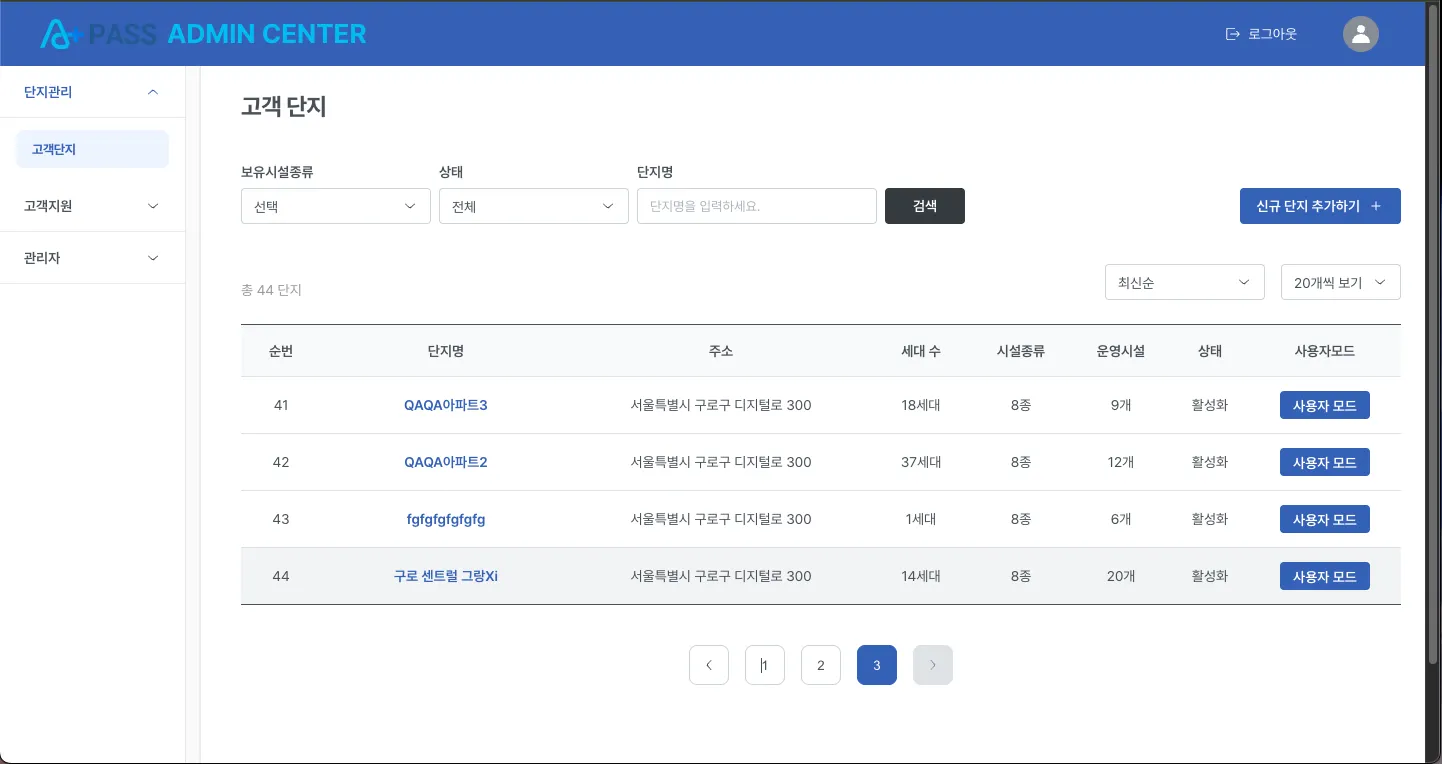Collapse 단지관리 menu chevron
This screenshot has width=1442, height=764.
click(153, 92)
